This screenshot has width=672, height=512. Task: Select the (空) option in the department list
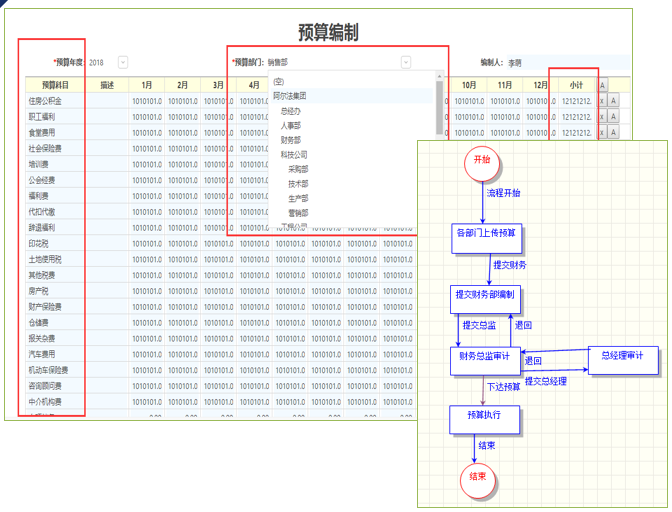352,81
